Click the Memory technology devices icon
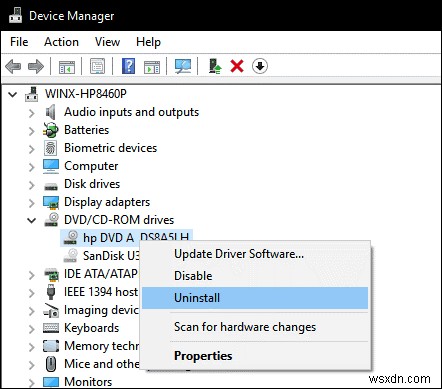 click(51, 346)
